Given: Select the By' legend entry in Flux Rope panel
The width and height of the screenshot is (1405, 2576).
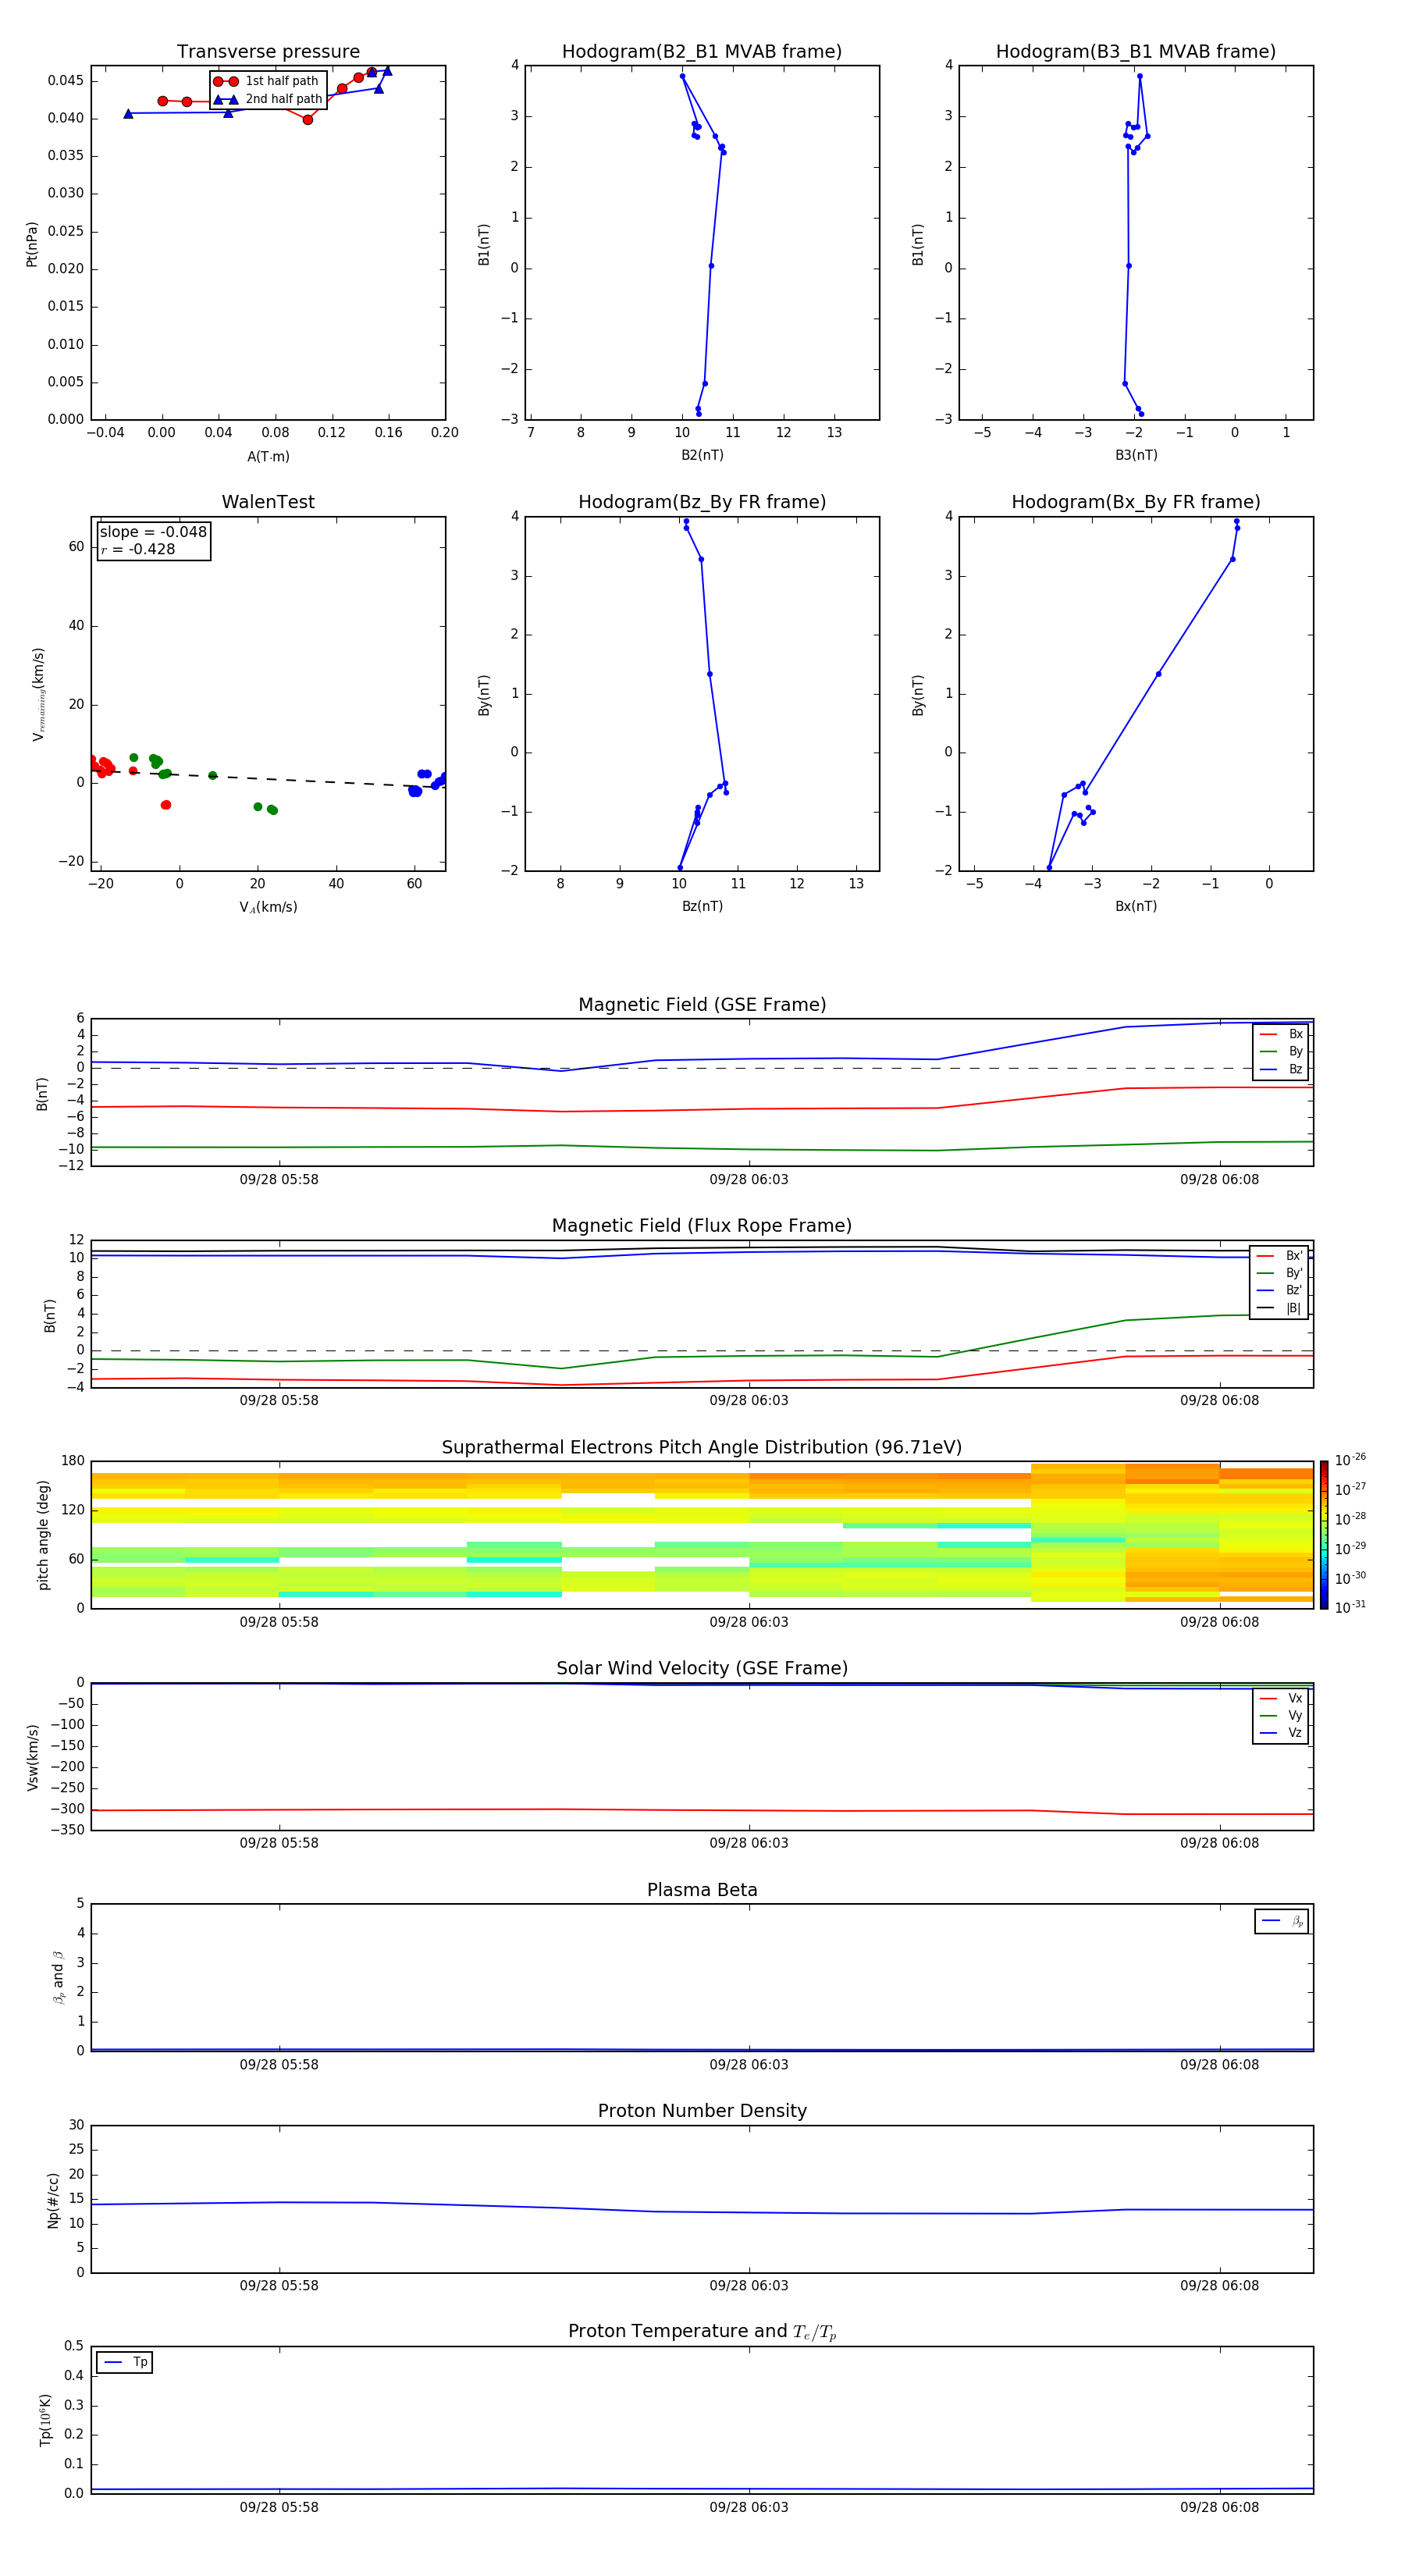Looking at the screenshot, I should coord(1280,1273).
